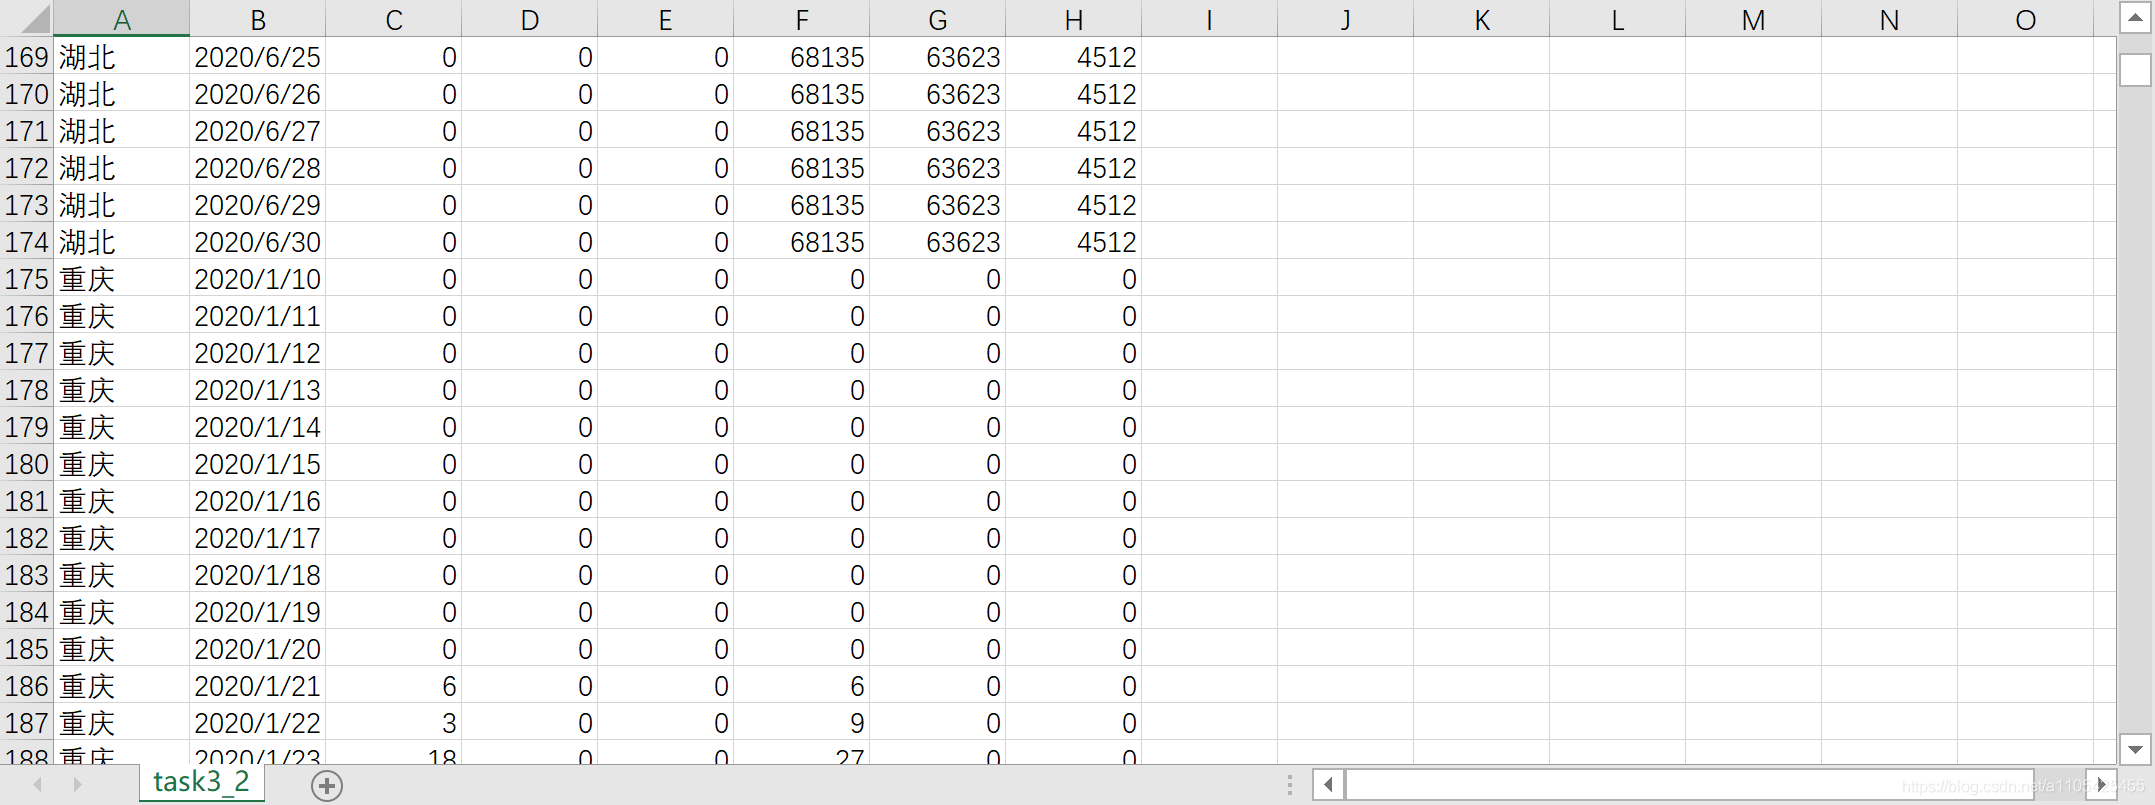Select column K header

click(1482, 20)
